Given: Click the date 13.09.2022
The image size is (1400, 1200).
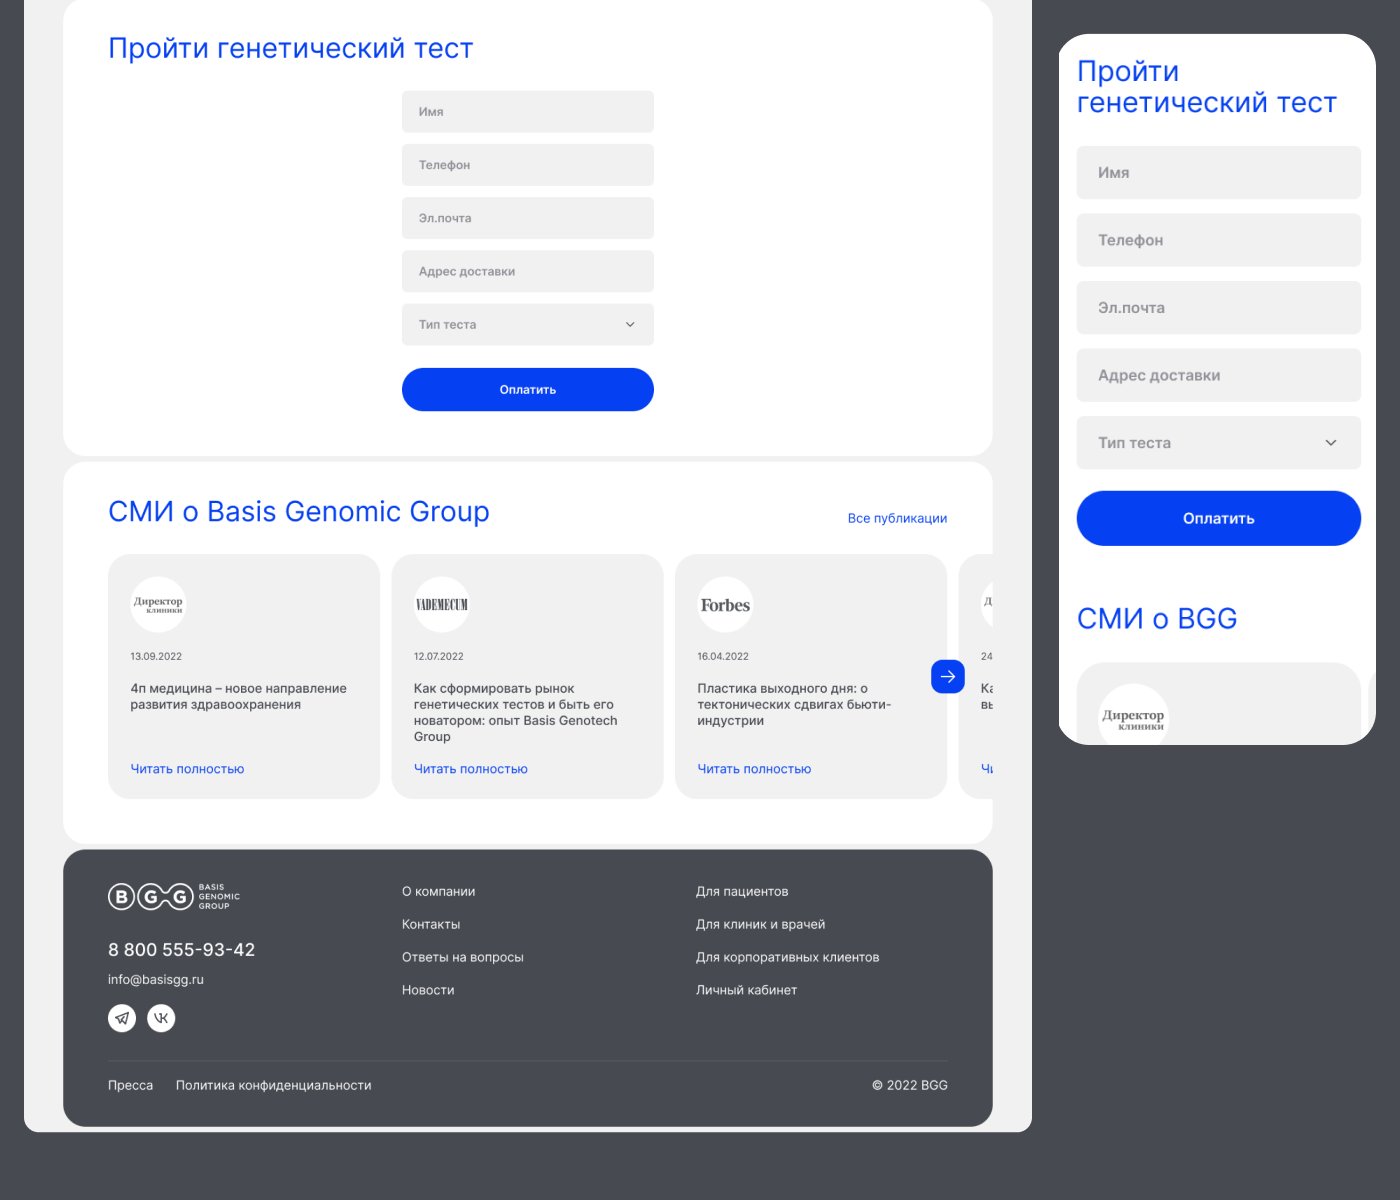Looking at the screenshot, I should pyautogui.click(x=156, y=657).
